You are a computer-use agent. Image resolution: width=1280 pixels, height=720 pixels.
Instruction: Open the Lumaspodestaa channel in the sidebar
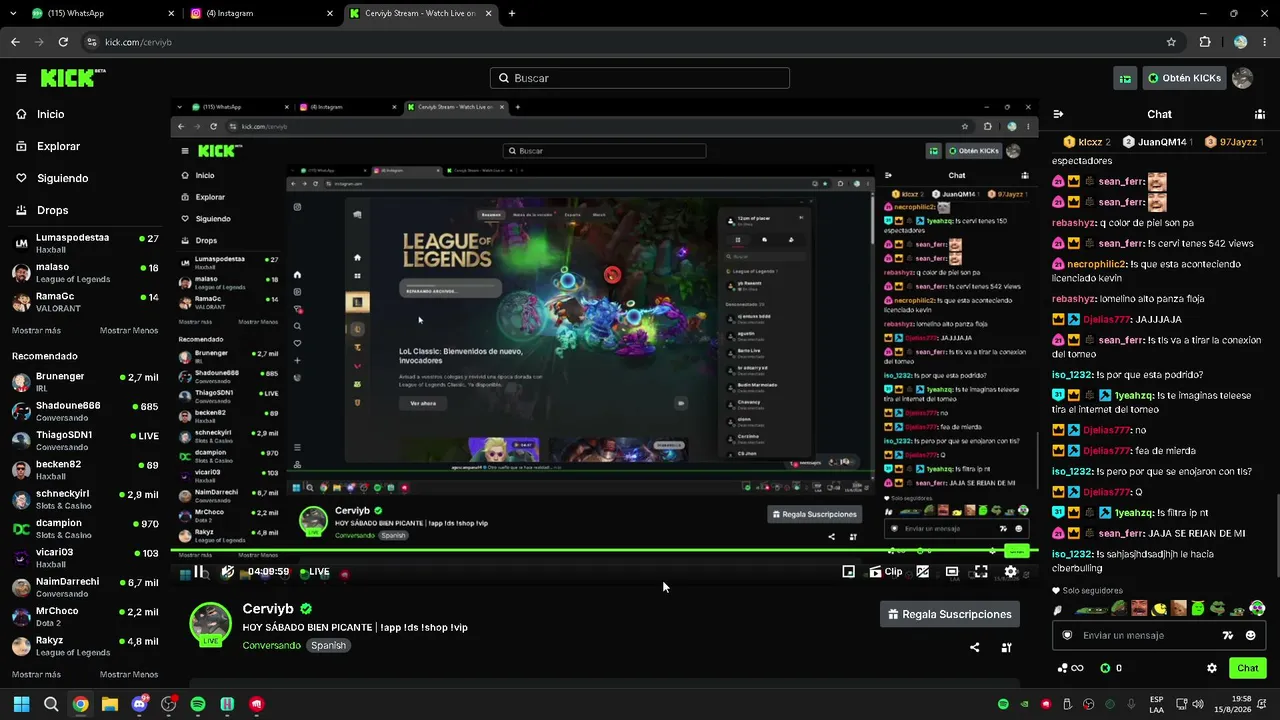coord(85,243)
